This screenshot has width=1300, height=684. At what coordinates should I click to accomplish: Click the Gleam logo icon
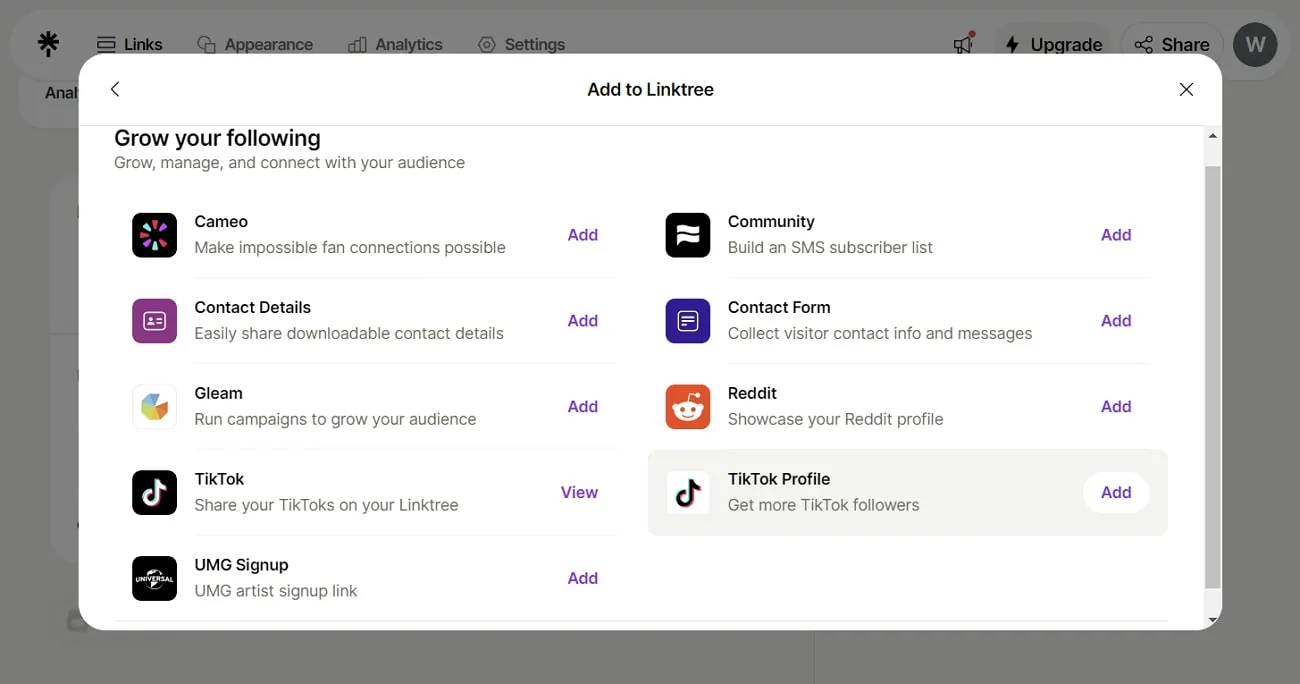[154, 407]
